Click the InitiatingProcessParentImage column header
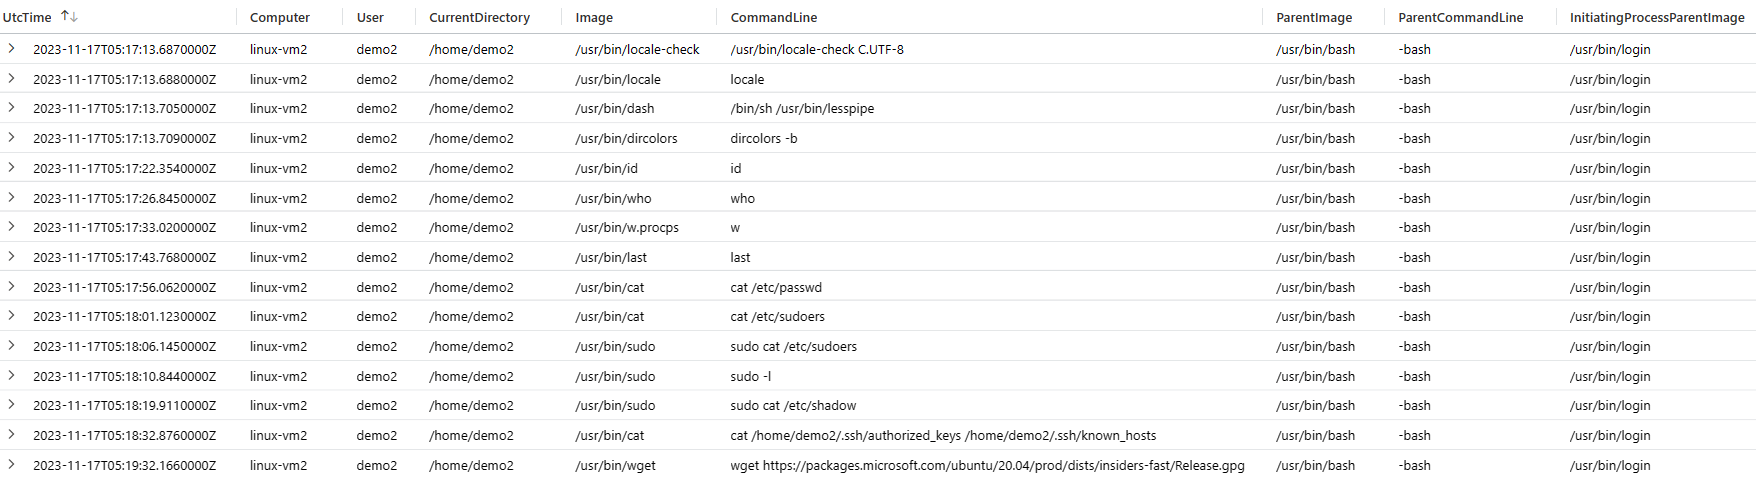This screenshot has width=1756, height=478. pyautogui.click(x=1656, y=18)
